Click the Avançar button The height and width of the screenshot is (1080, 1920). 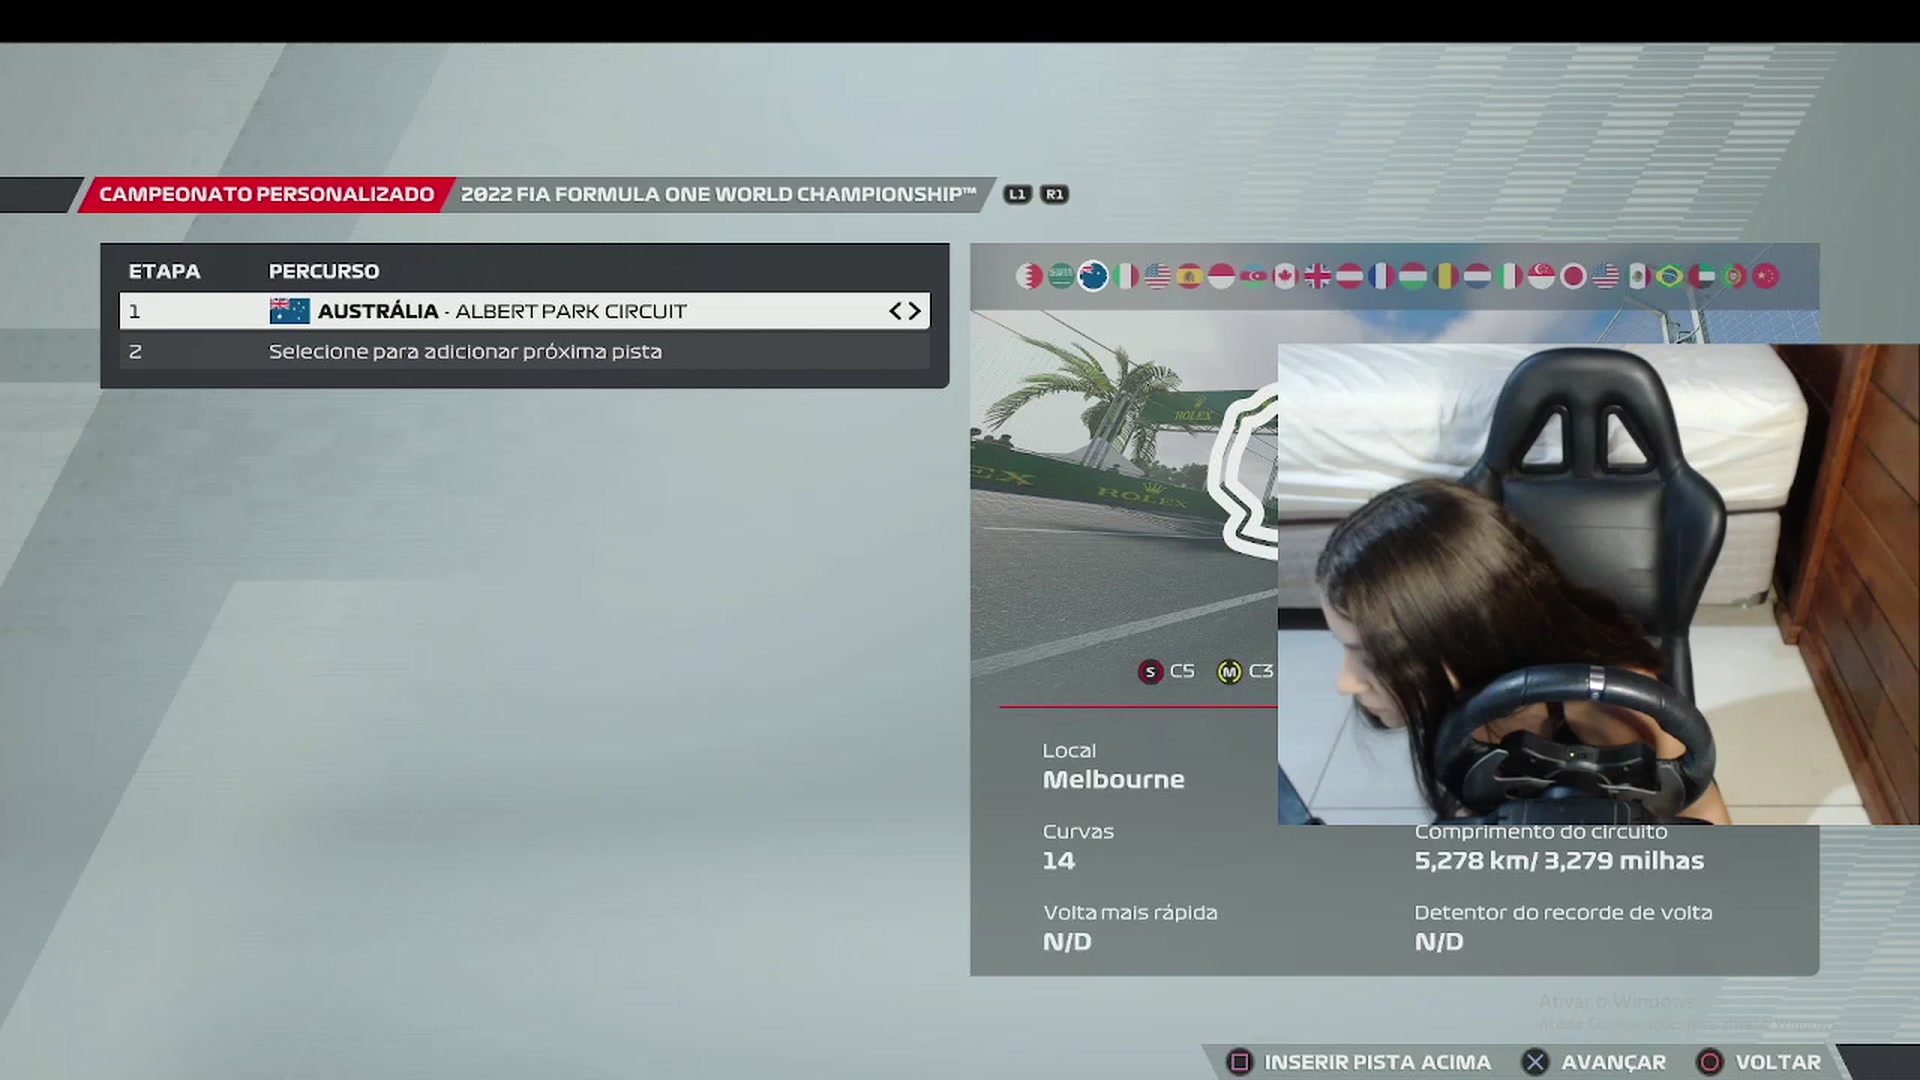[x=1594, y=1062]
